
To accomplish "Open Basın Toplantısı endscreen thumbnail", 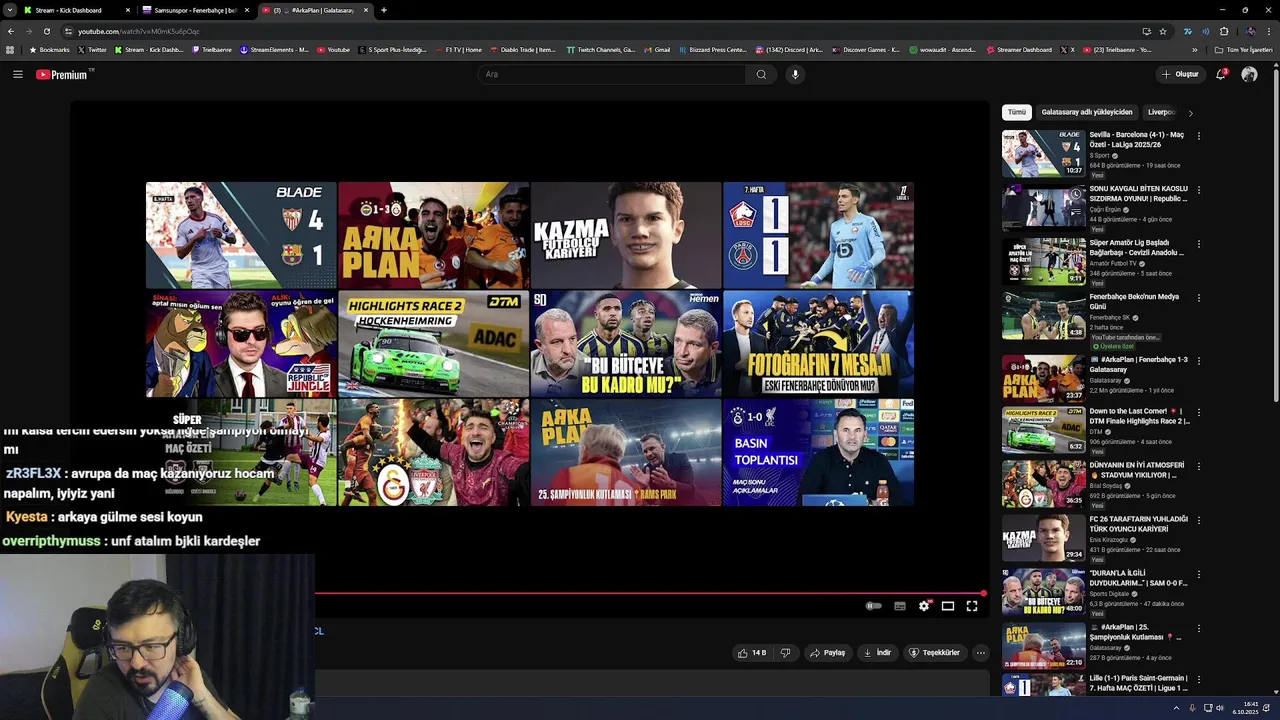I will (818, 453).
